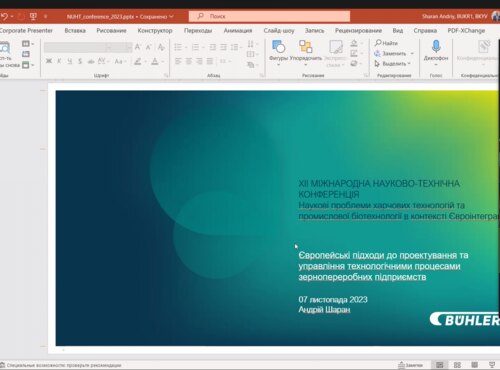500x370 pixels.
Task: Toggle italic К formatting
Action: coord(59,61)
